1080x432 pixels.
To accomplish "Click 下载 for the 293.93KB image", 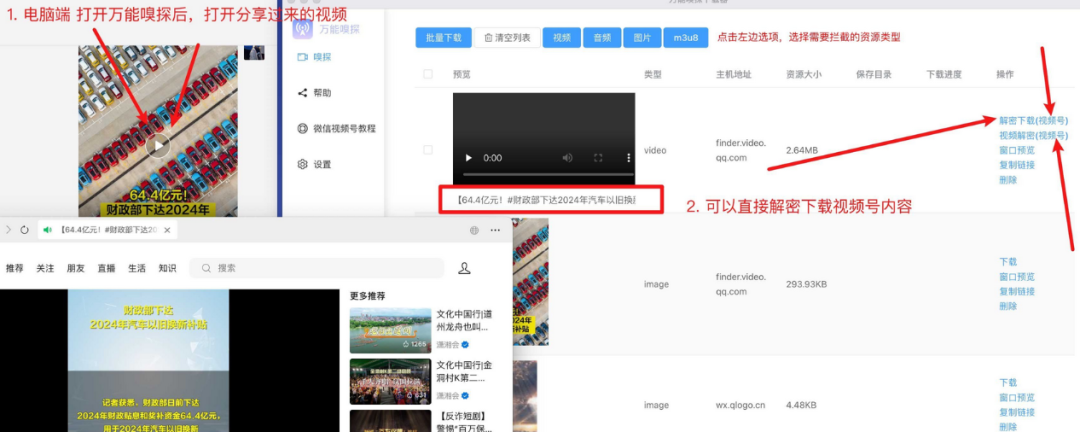I will click(1008, 262).
